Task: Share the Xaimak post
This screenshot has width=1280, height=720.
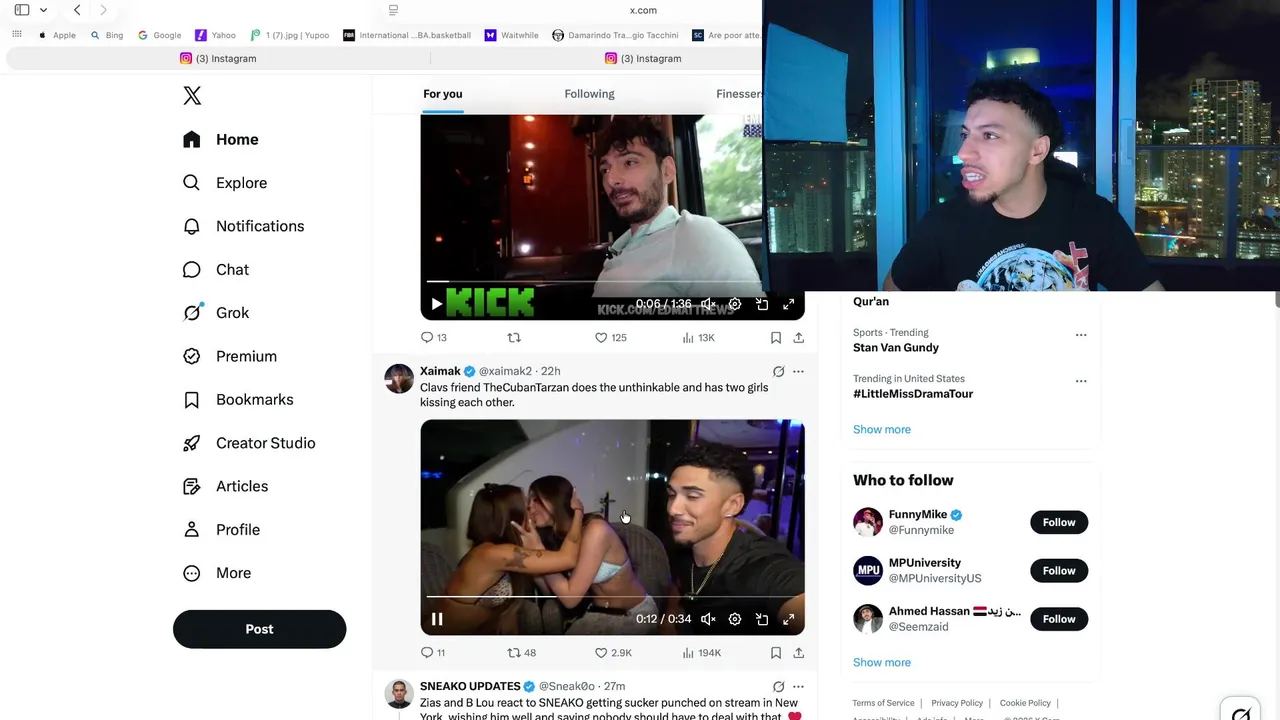Action: pyautogui.click(x=798, y=653)
